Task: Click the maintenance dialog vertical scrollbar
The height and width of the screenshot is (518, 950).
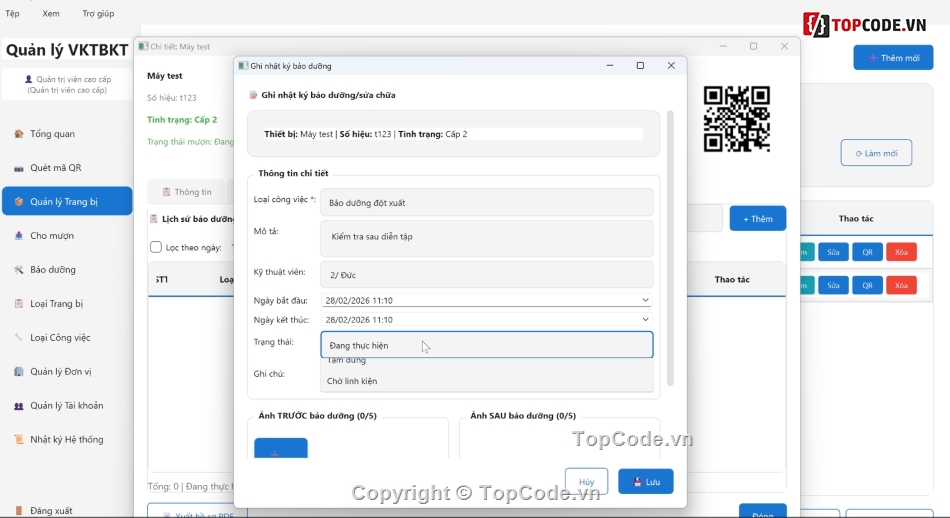Action: point(670,248)
